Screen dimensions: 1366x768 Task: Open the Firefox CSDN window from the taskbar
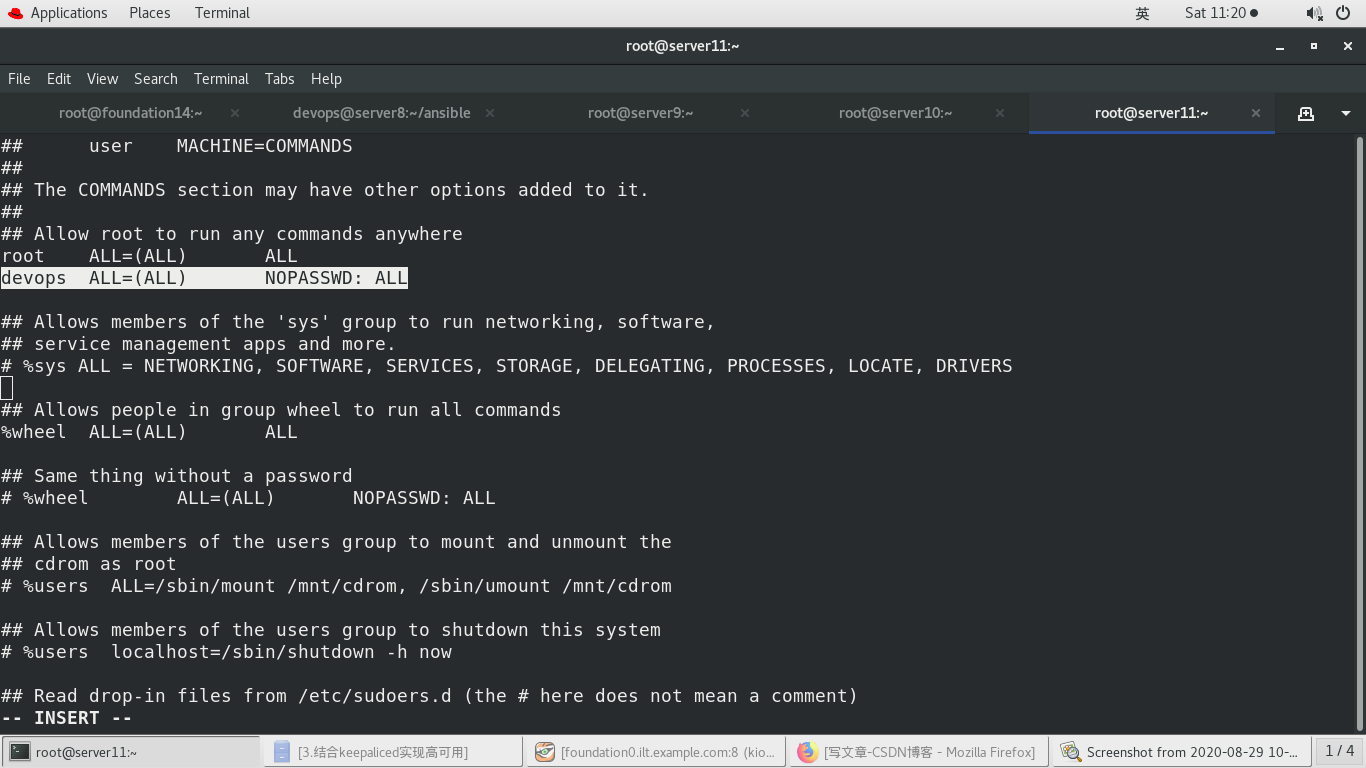click(917, 751)
